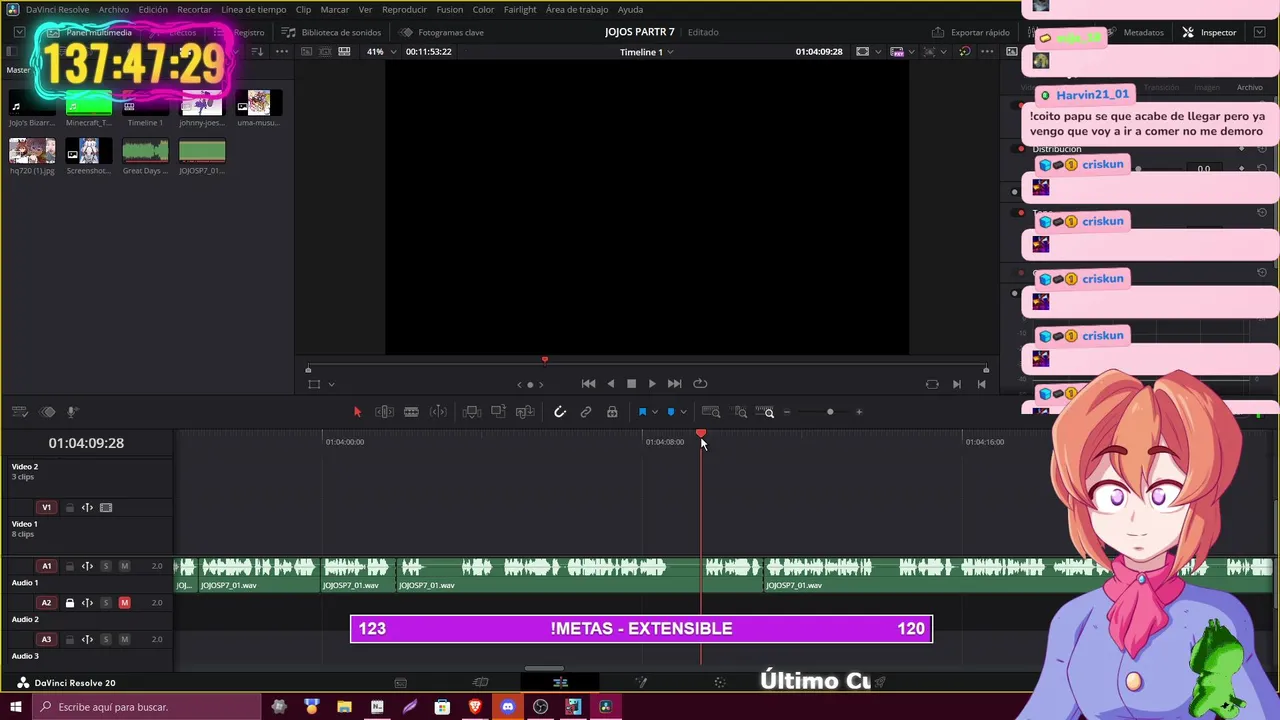
Task: Select the arrow Selection Mode tool
Action: click(x=357, y=412)
